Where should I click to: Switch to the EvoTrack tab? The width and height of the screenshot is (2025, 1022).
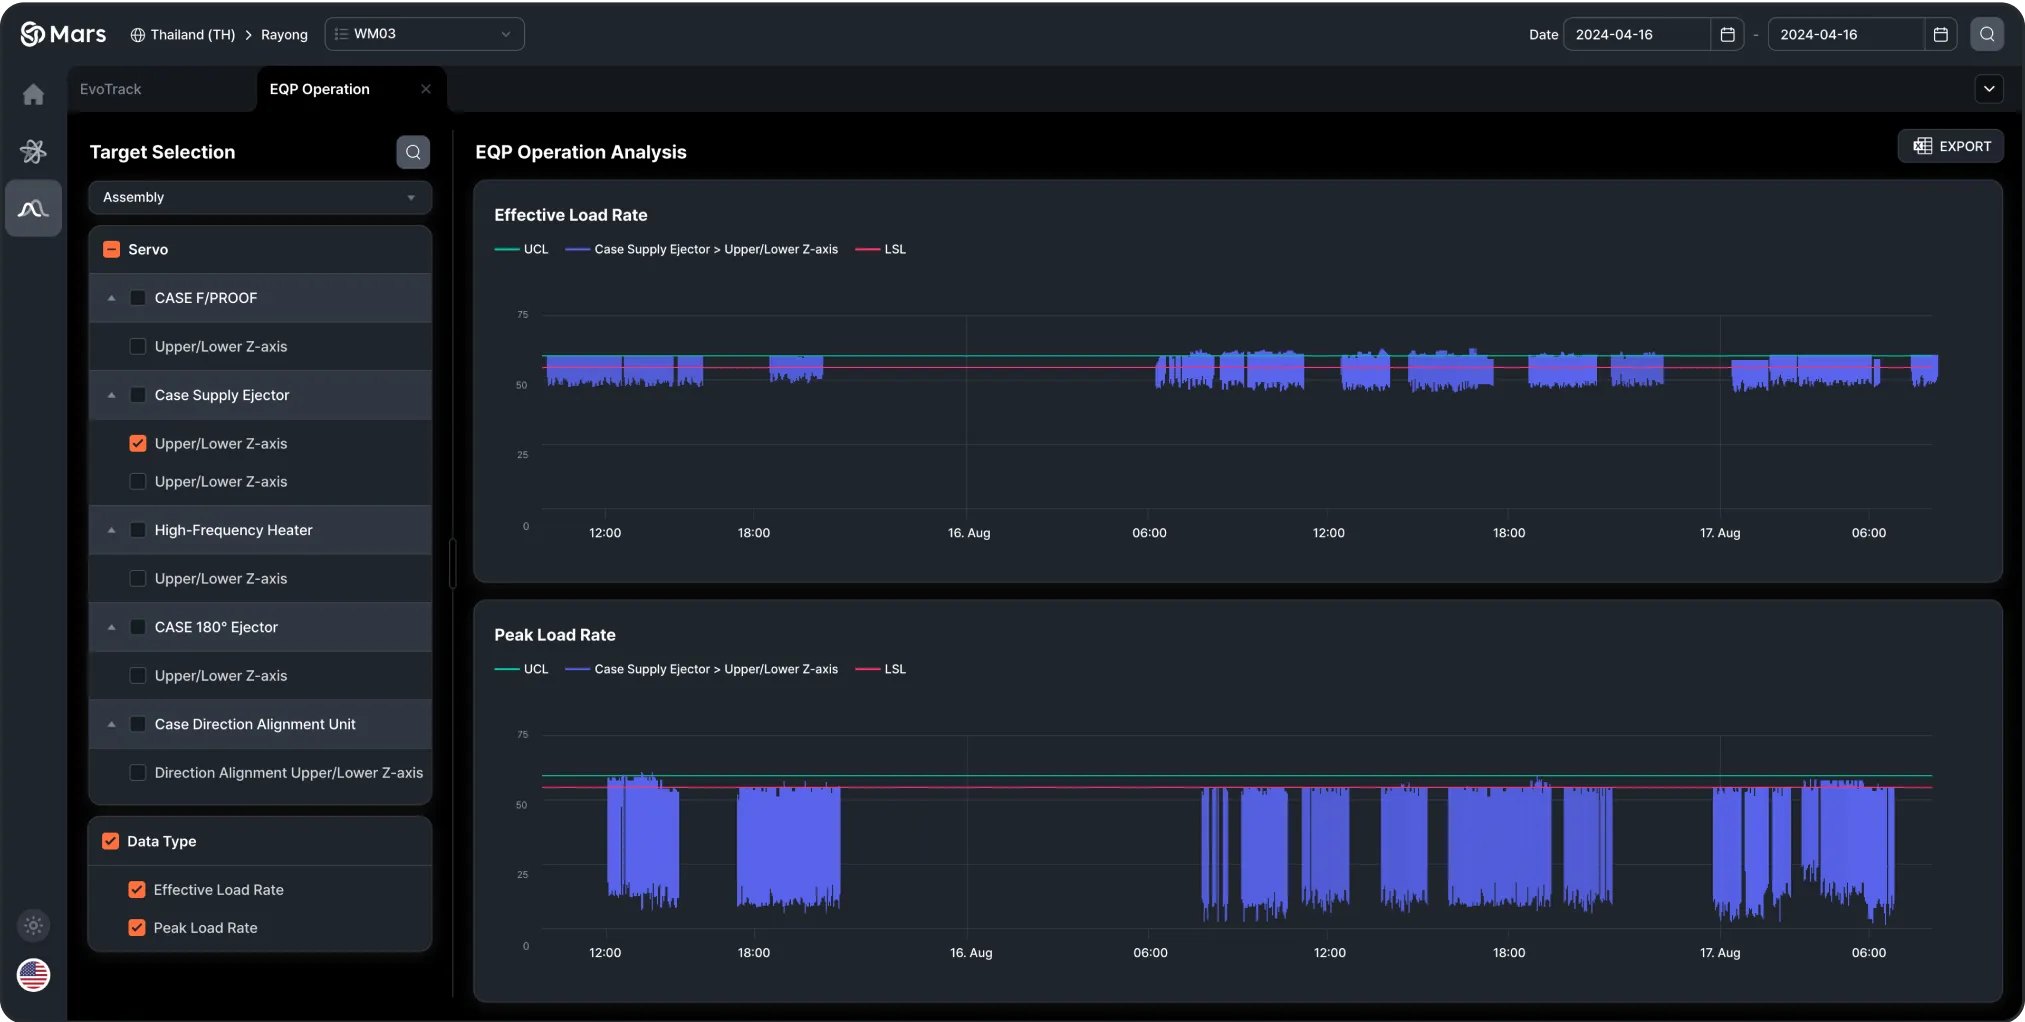click(x=112, y=88)
